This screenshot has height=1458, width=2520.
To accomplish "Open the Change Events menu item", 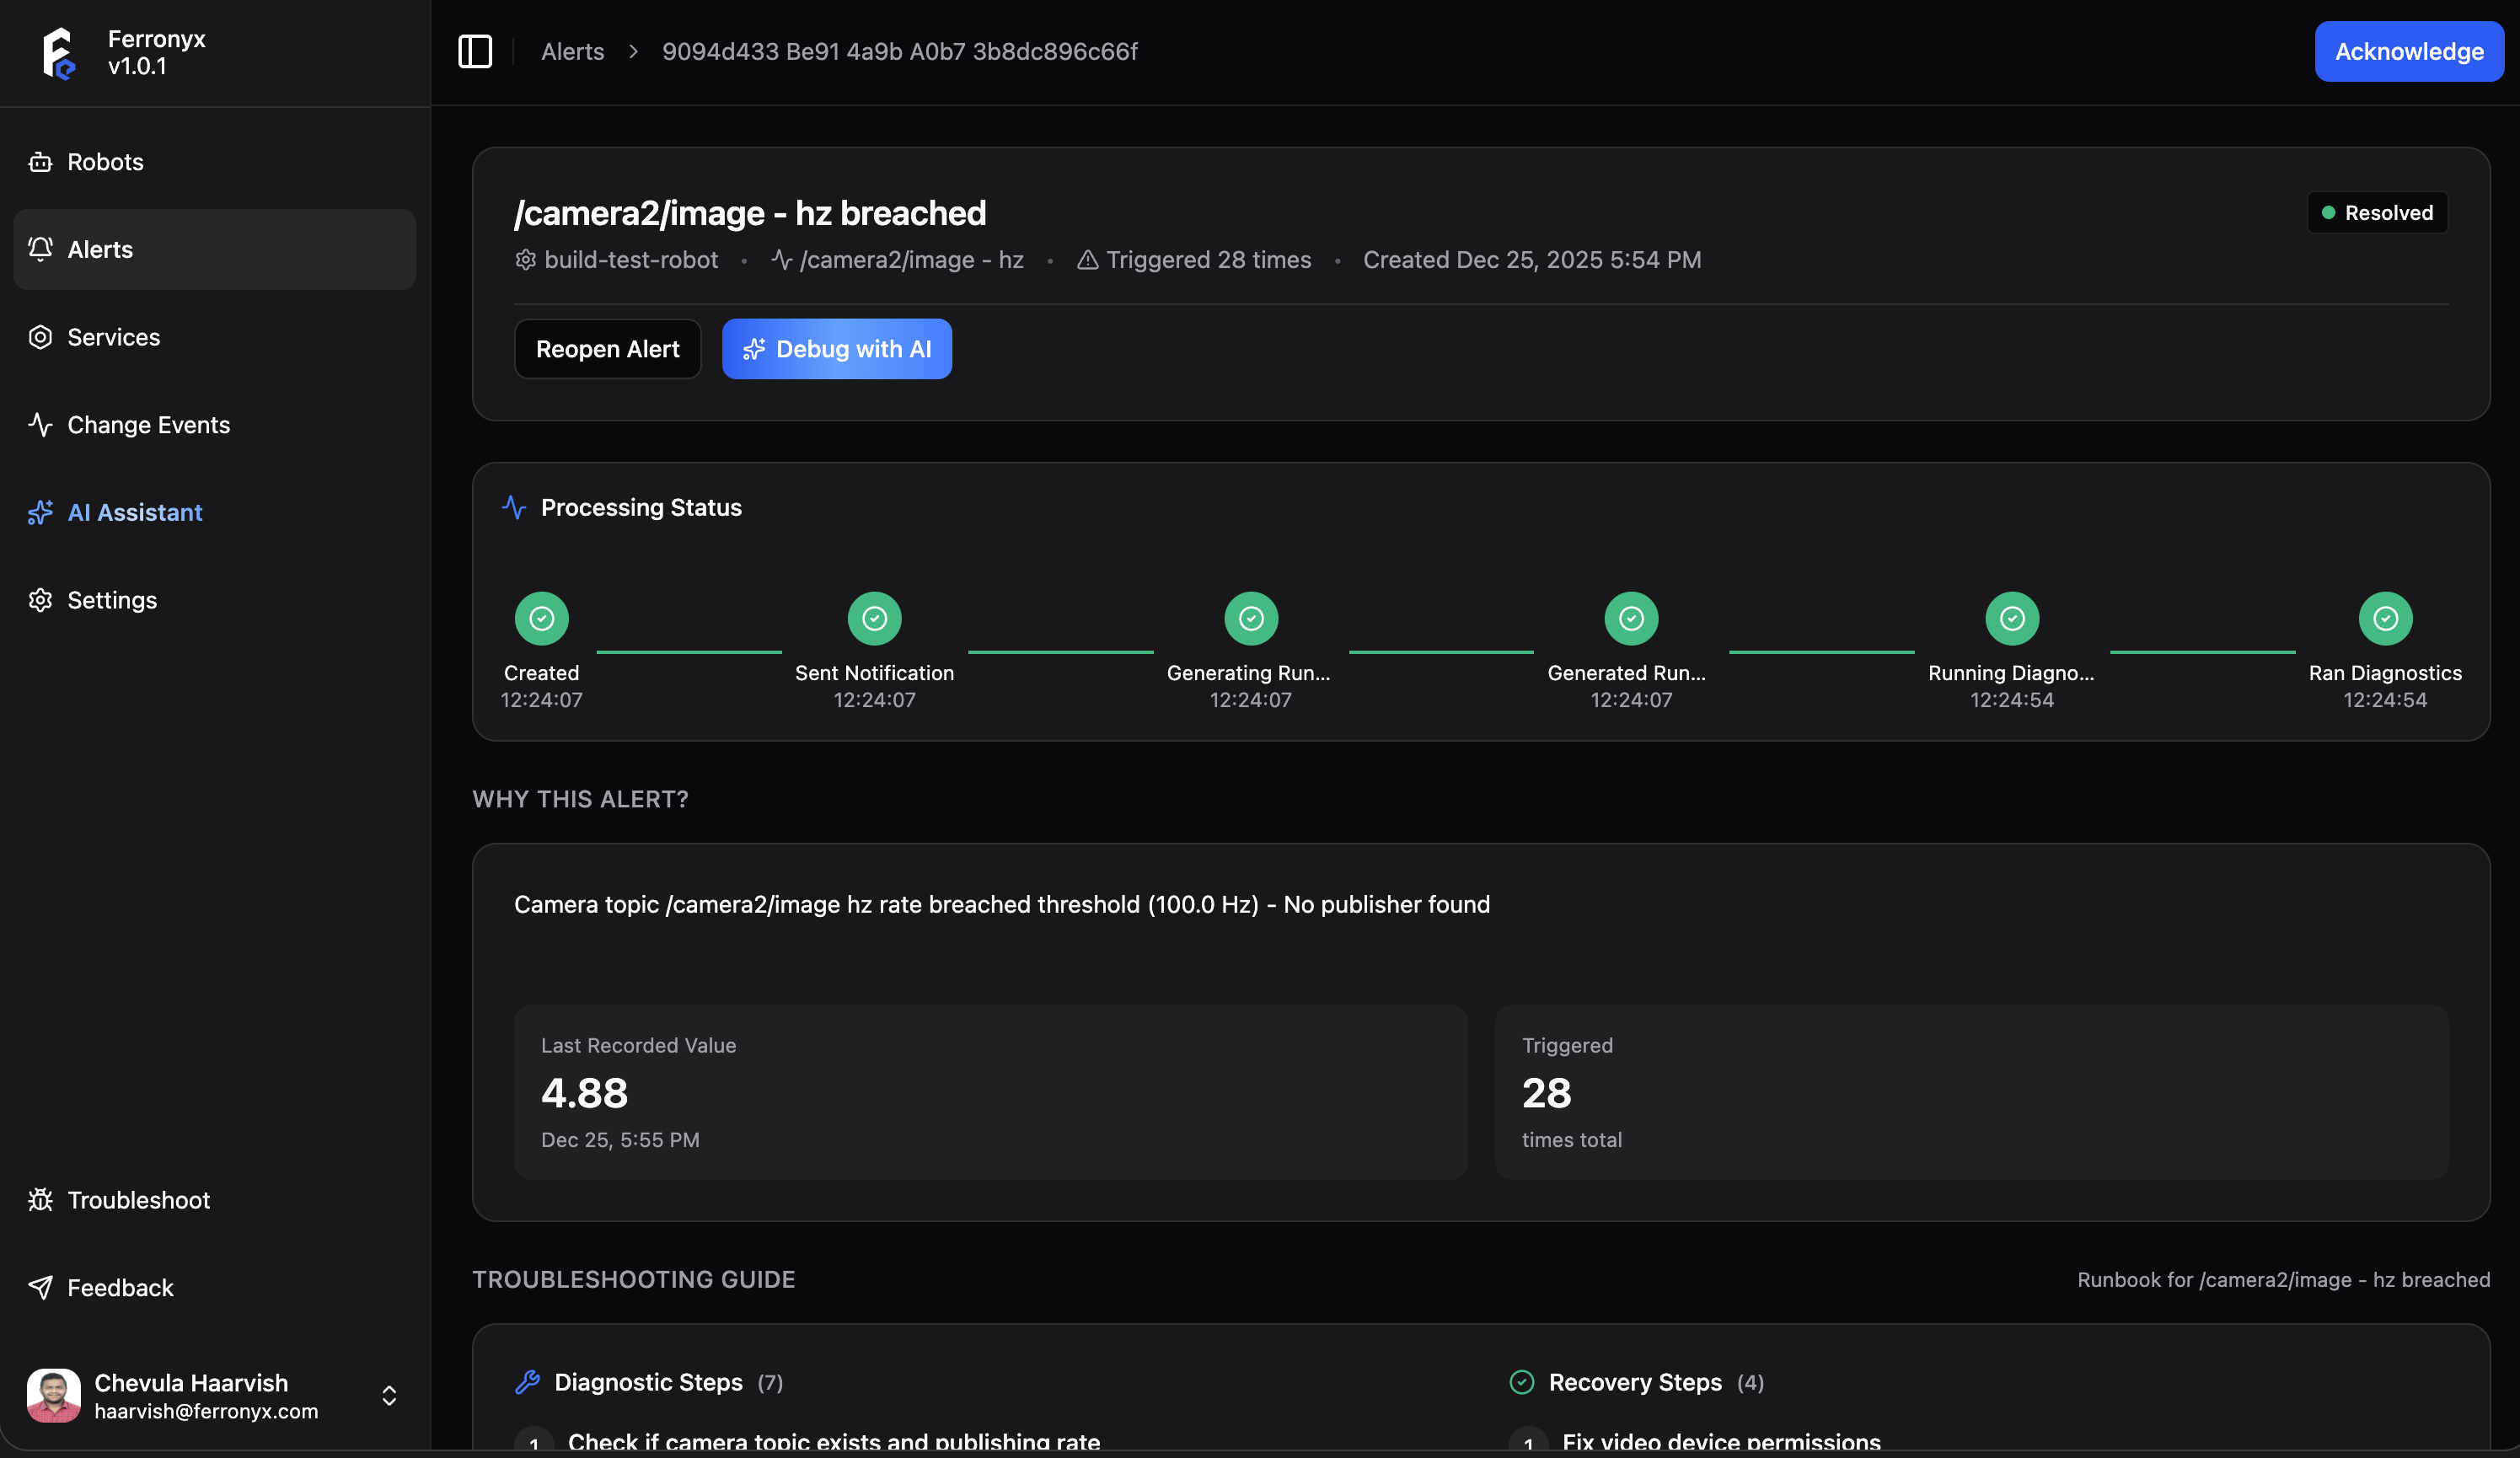I will click(148, 425).
